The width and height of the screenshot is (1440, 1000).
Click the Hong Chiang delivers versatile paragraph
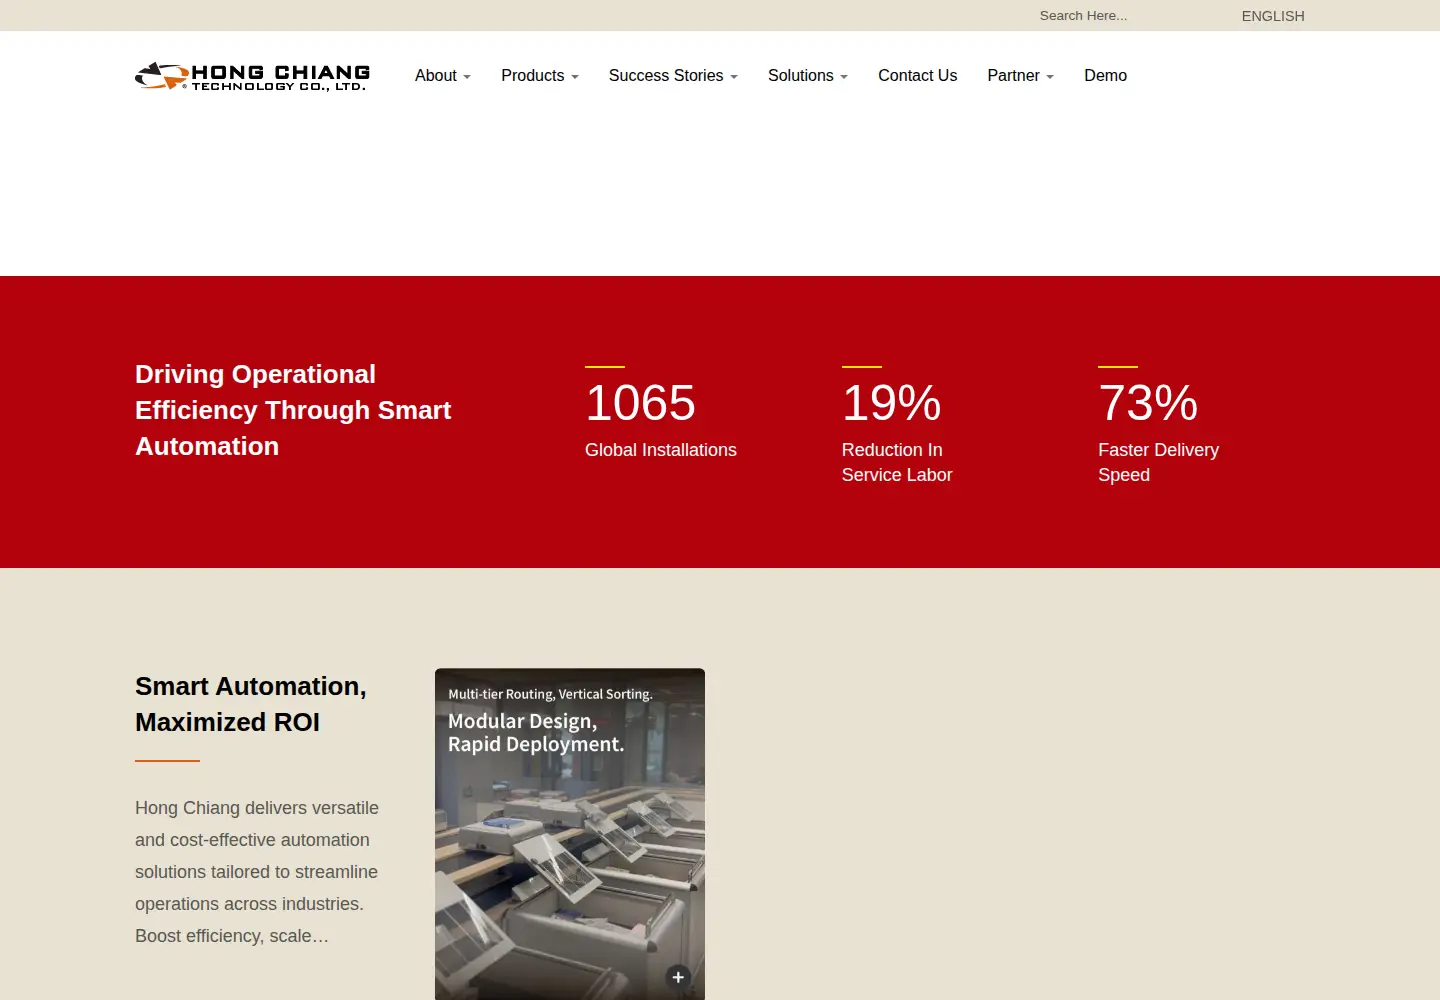click(257, 872)
